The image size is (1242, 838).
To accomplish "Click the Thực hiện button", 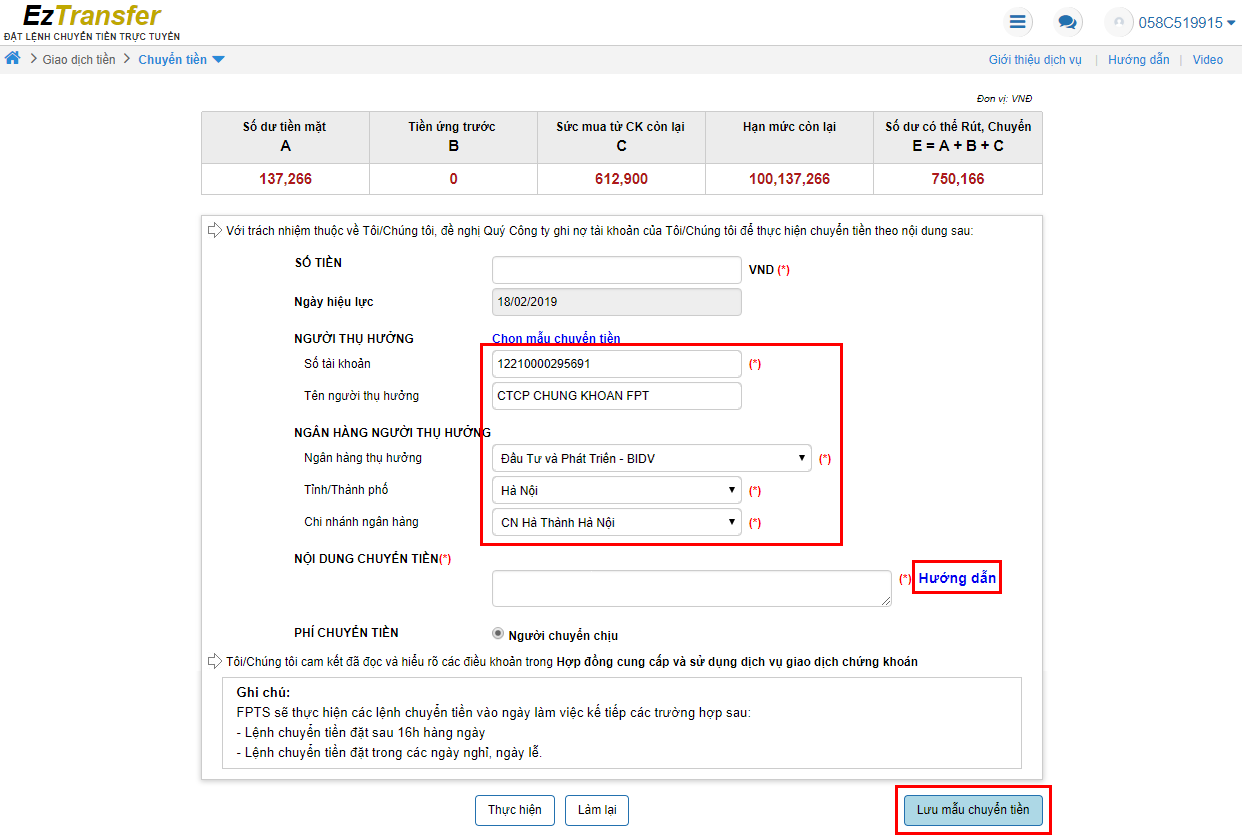I will coord(515,810).
